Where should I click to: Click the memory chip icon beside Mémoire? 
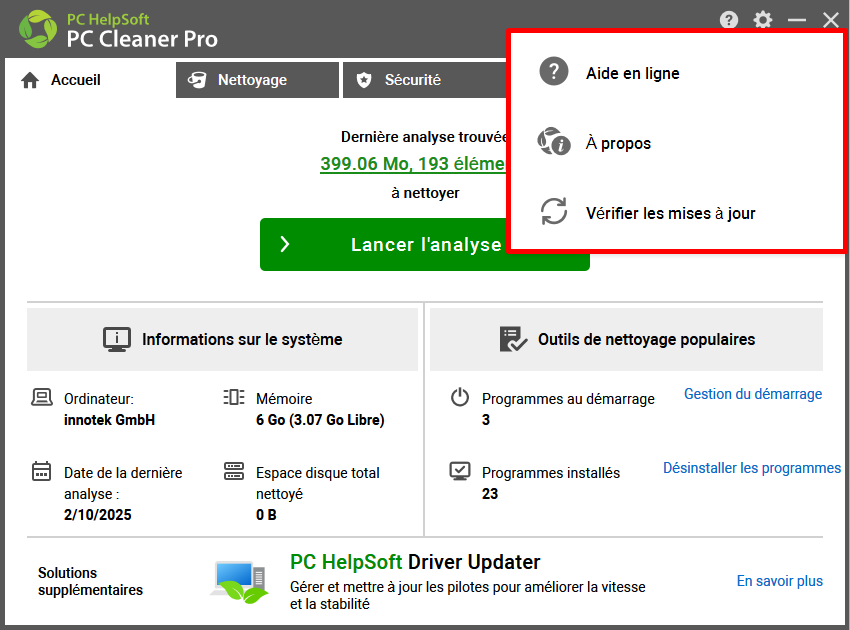[234, 397]
